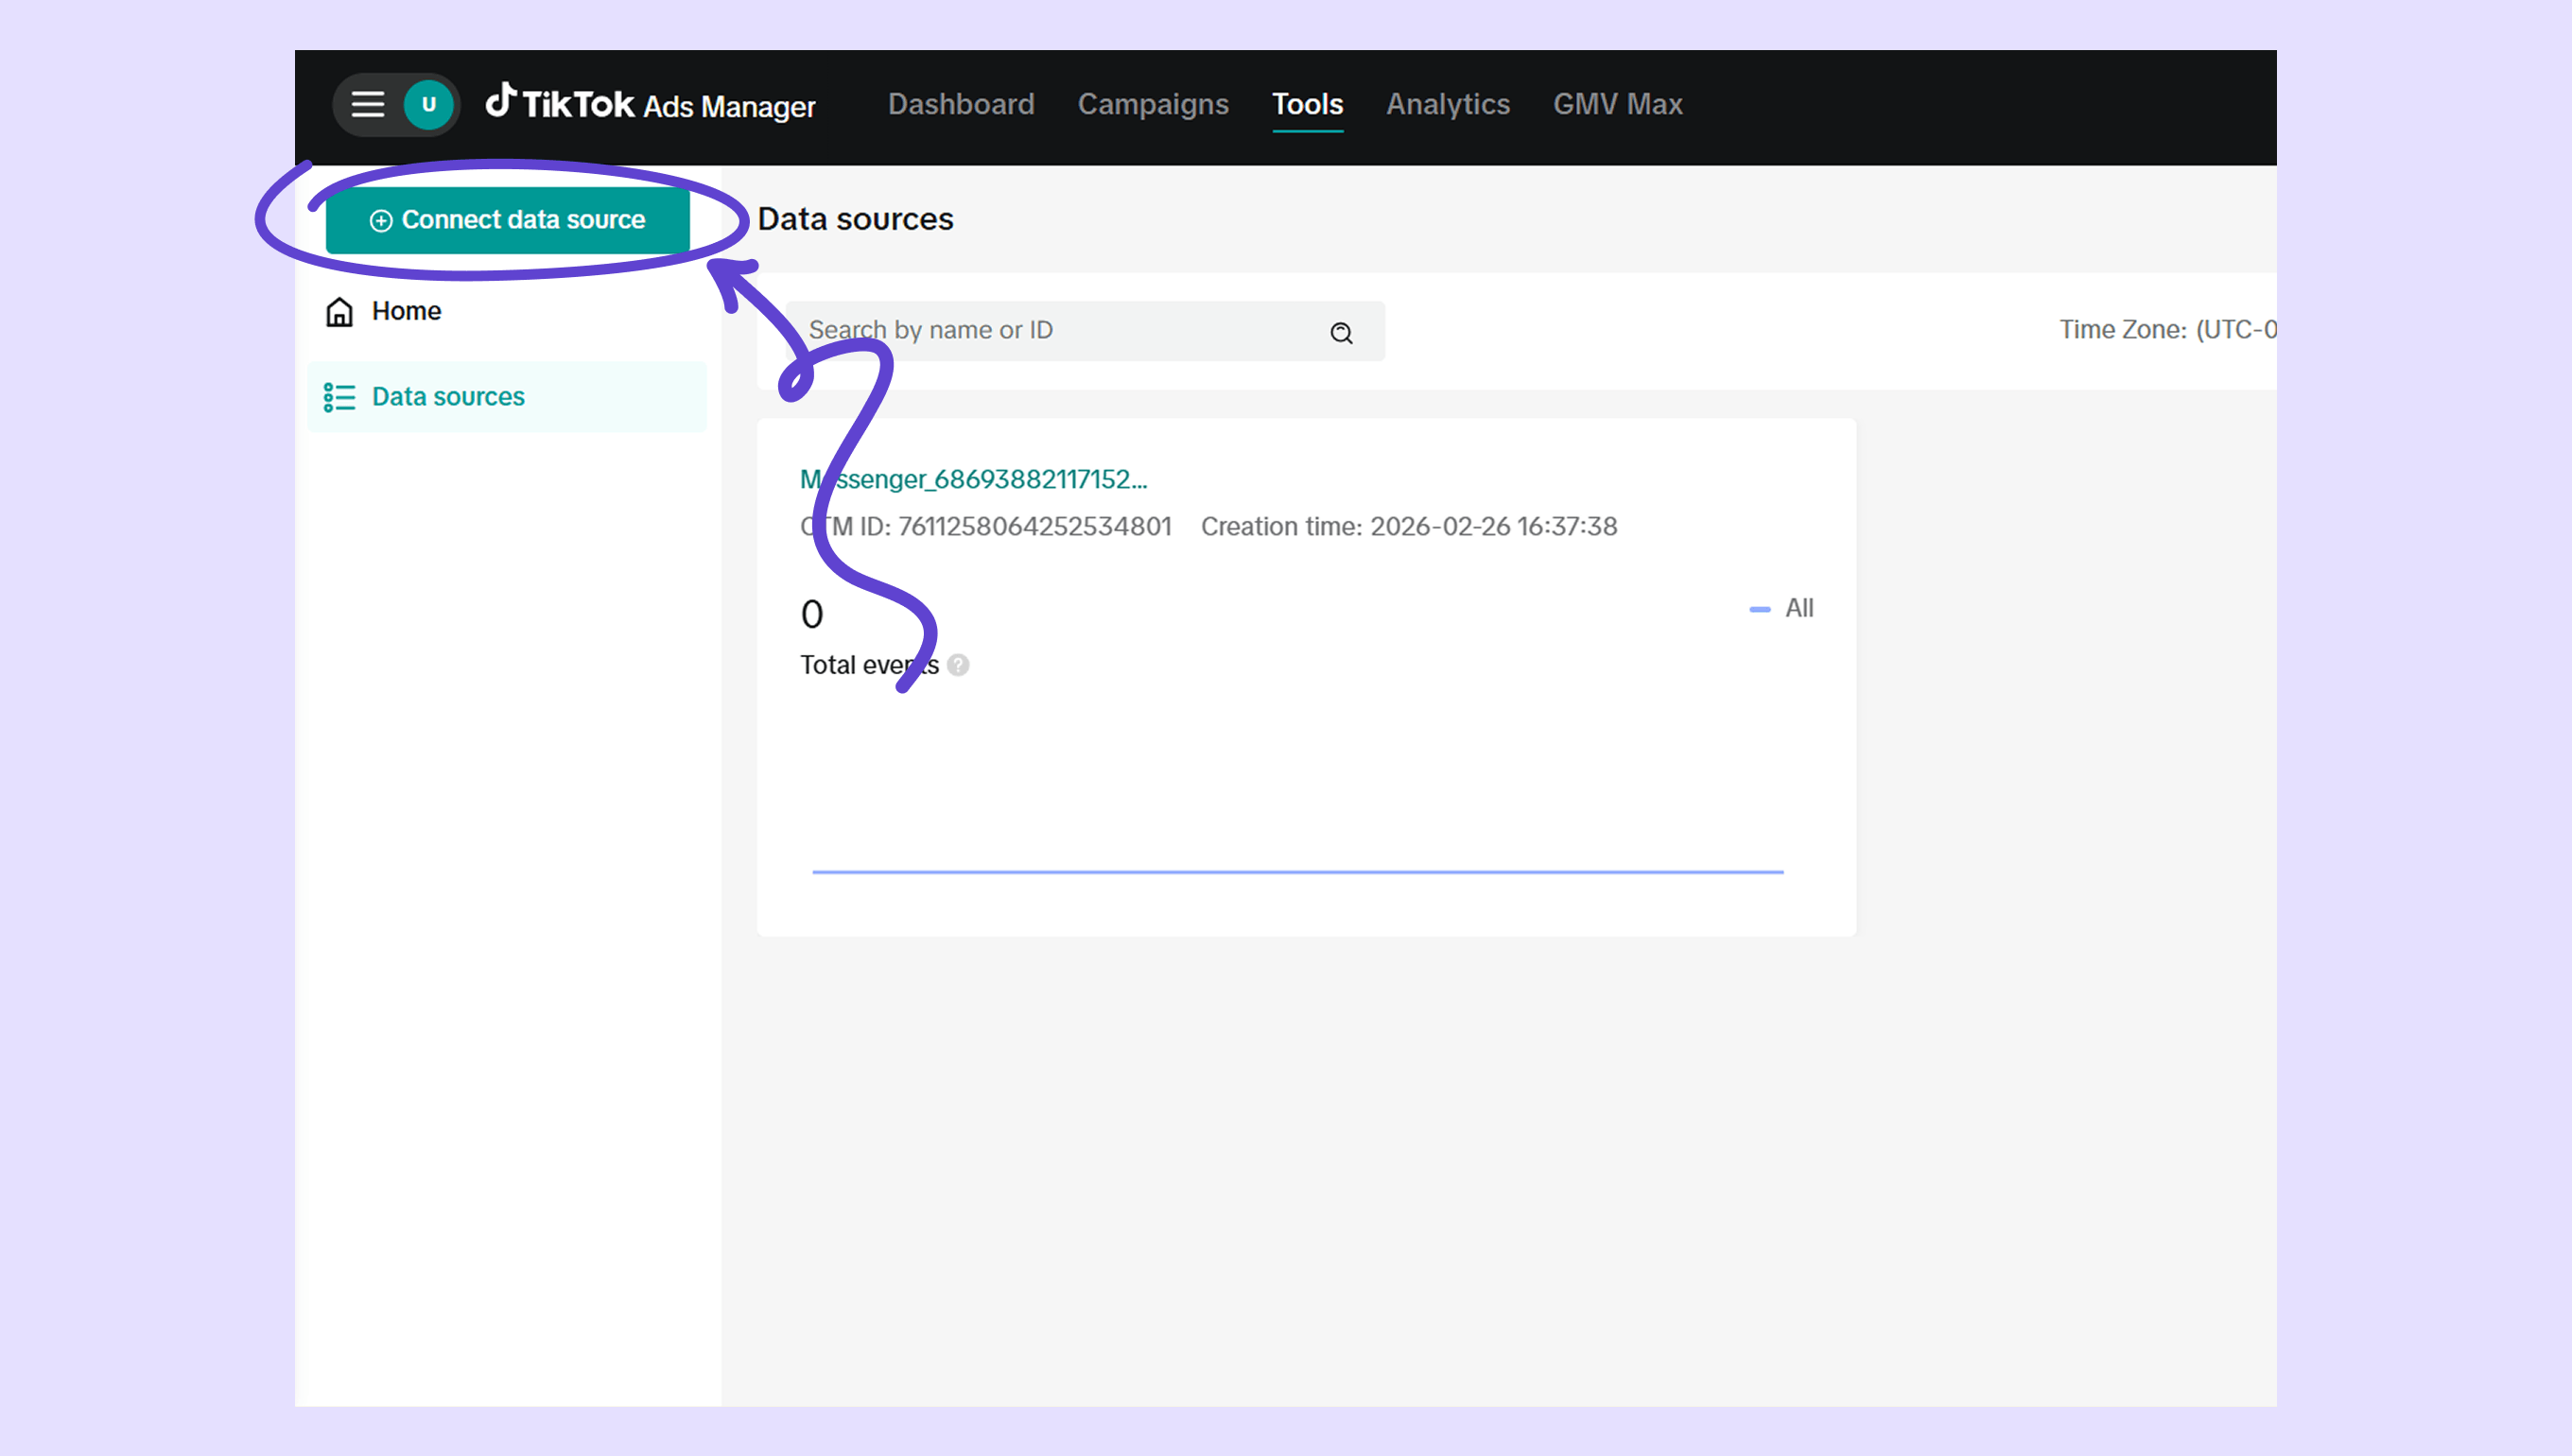Open the Messenger_68693882117152 data source link

pos(973,479)
